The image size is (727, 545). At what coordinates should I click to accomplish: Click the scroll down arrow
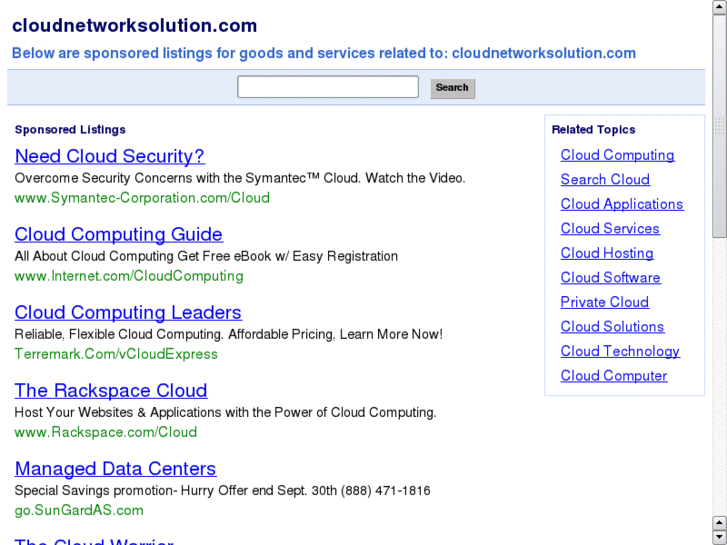[x=719, y=536]
